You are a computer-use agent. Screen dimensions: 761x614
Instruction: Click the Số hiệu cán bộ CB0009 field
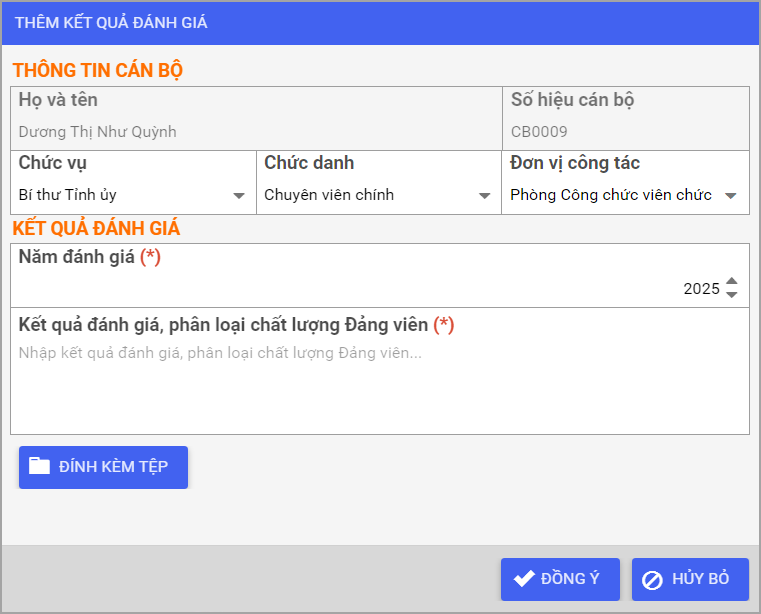pyautogui.click(x=626, y=118)
